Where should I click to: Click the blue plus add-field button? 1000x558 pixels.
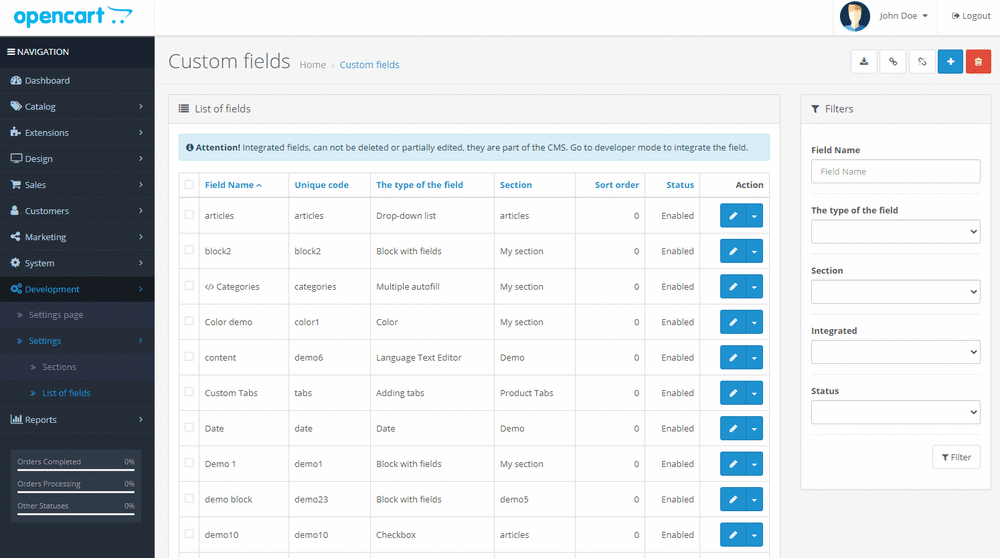(950, 62)
